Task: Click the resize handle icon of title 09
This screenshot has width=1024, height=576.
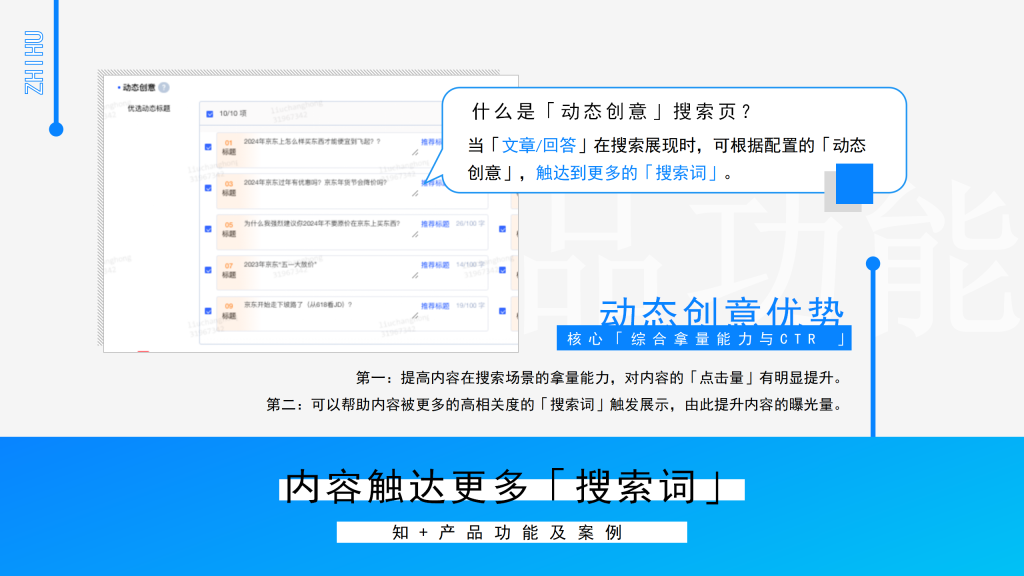Action: coord(415,316)
